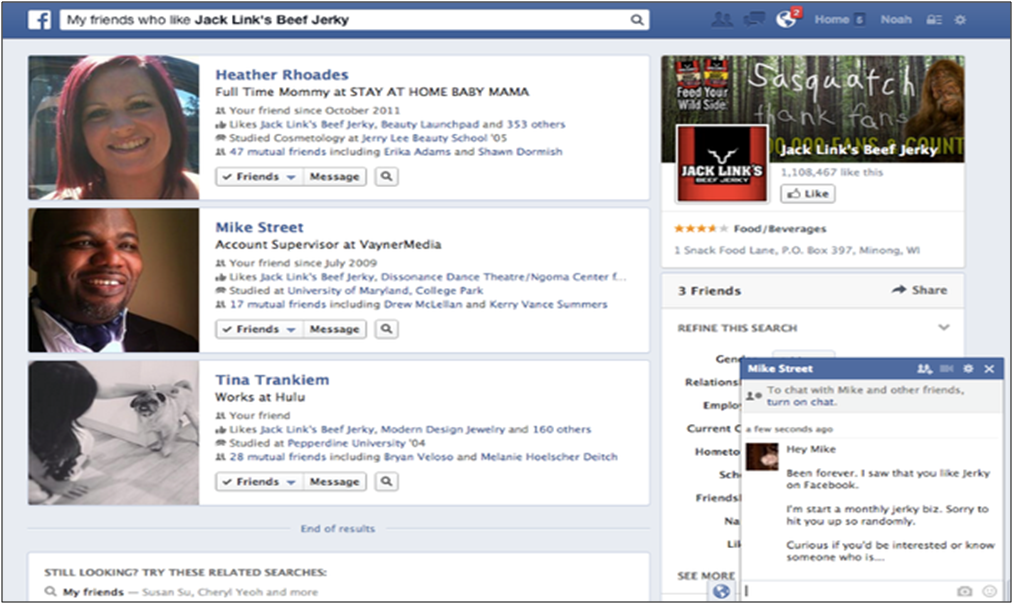Image resolution: width=1013 pixels, height=603 pixels.
Task: Click search icon beside Heather Rhoades' Message button
Action: (x=387, y=177)
